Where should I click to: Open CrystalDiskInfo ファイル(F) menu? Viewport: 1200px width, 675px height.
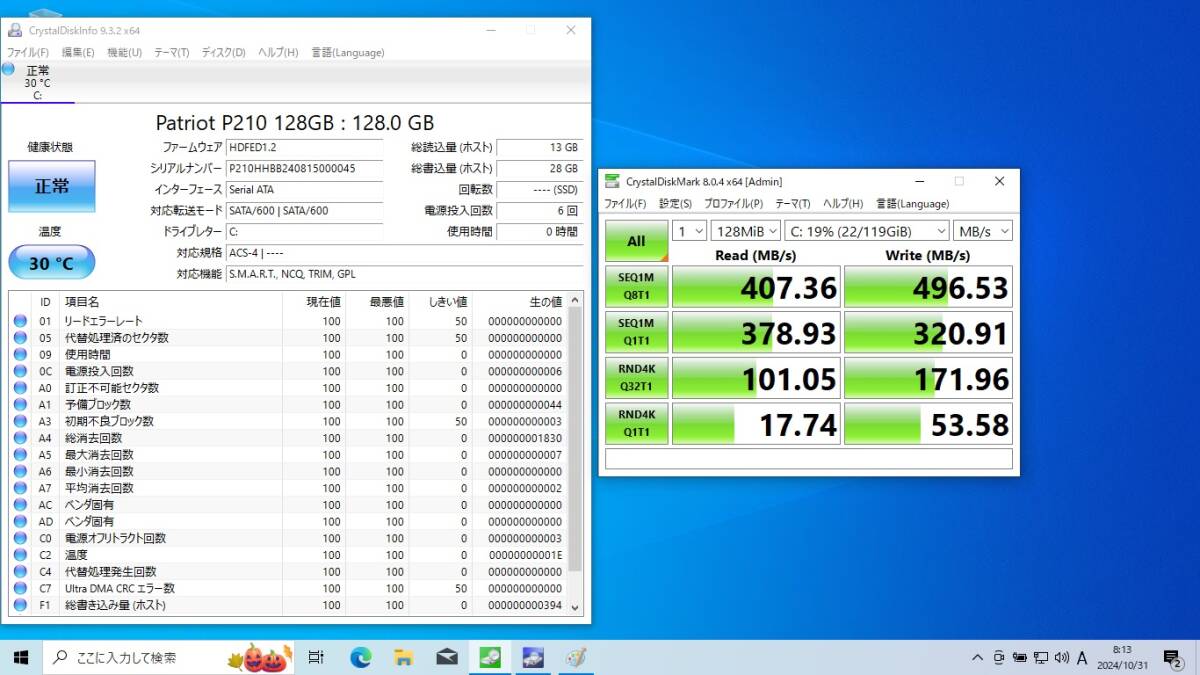tap(29, 52)
